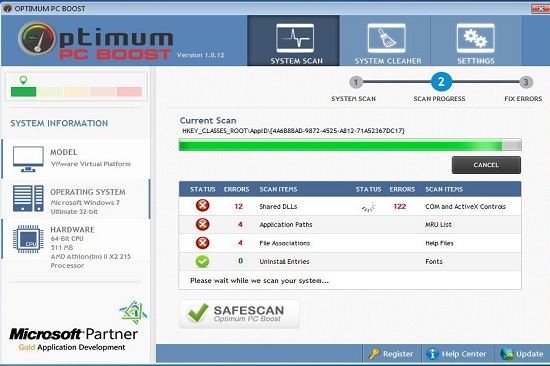This screenshot has height=366, width=550.
Task: Click the 0 errors count for Uninstall Entries
Action: pyautogui.click(x=240, y=261)
